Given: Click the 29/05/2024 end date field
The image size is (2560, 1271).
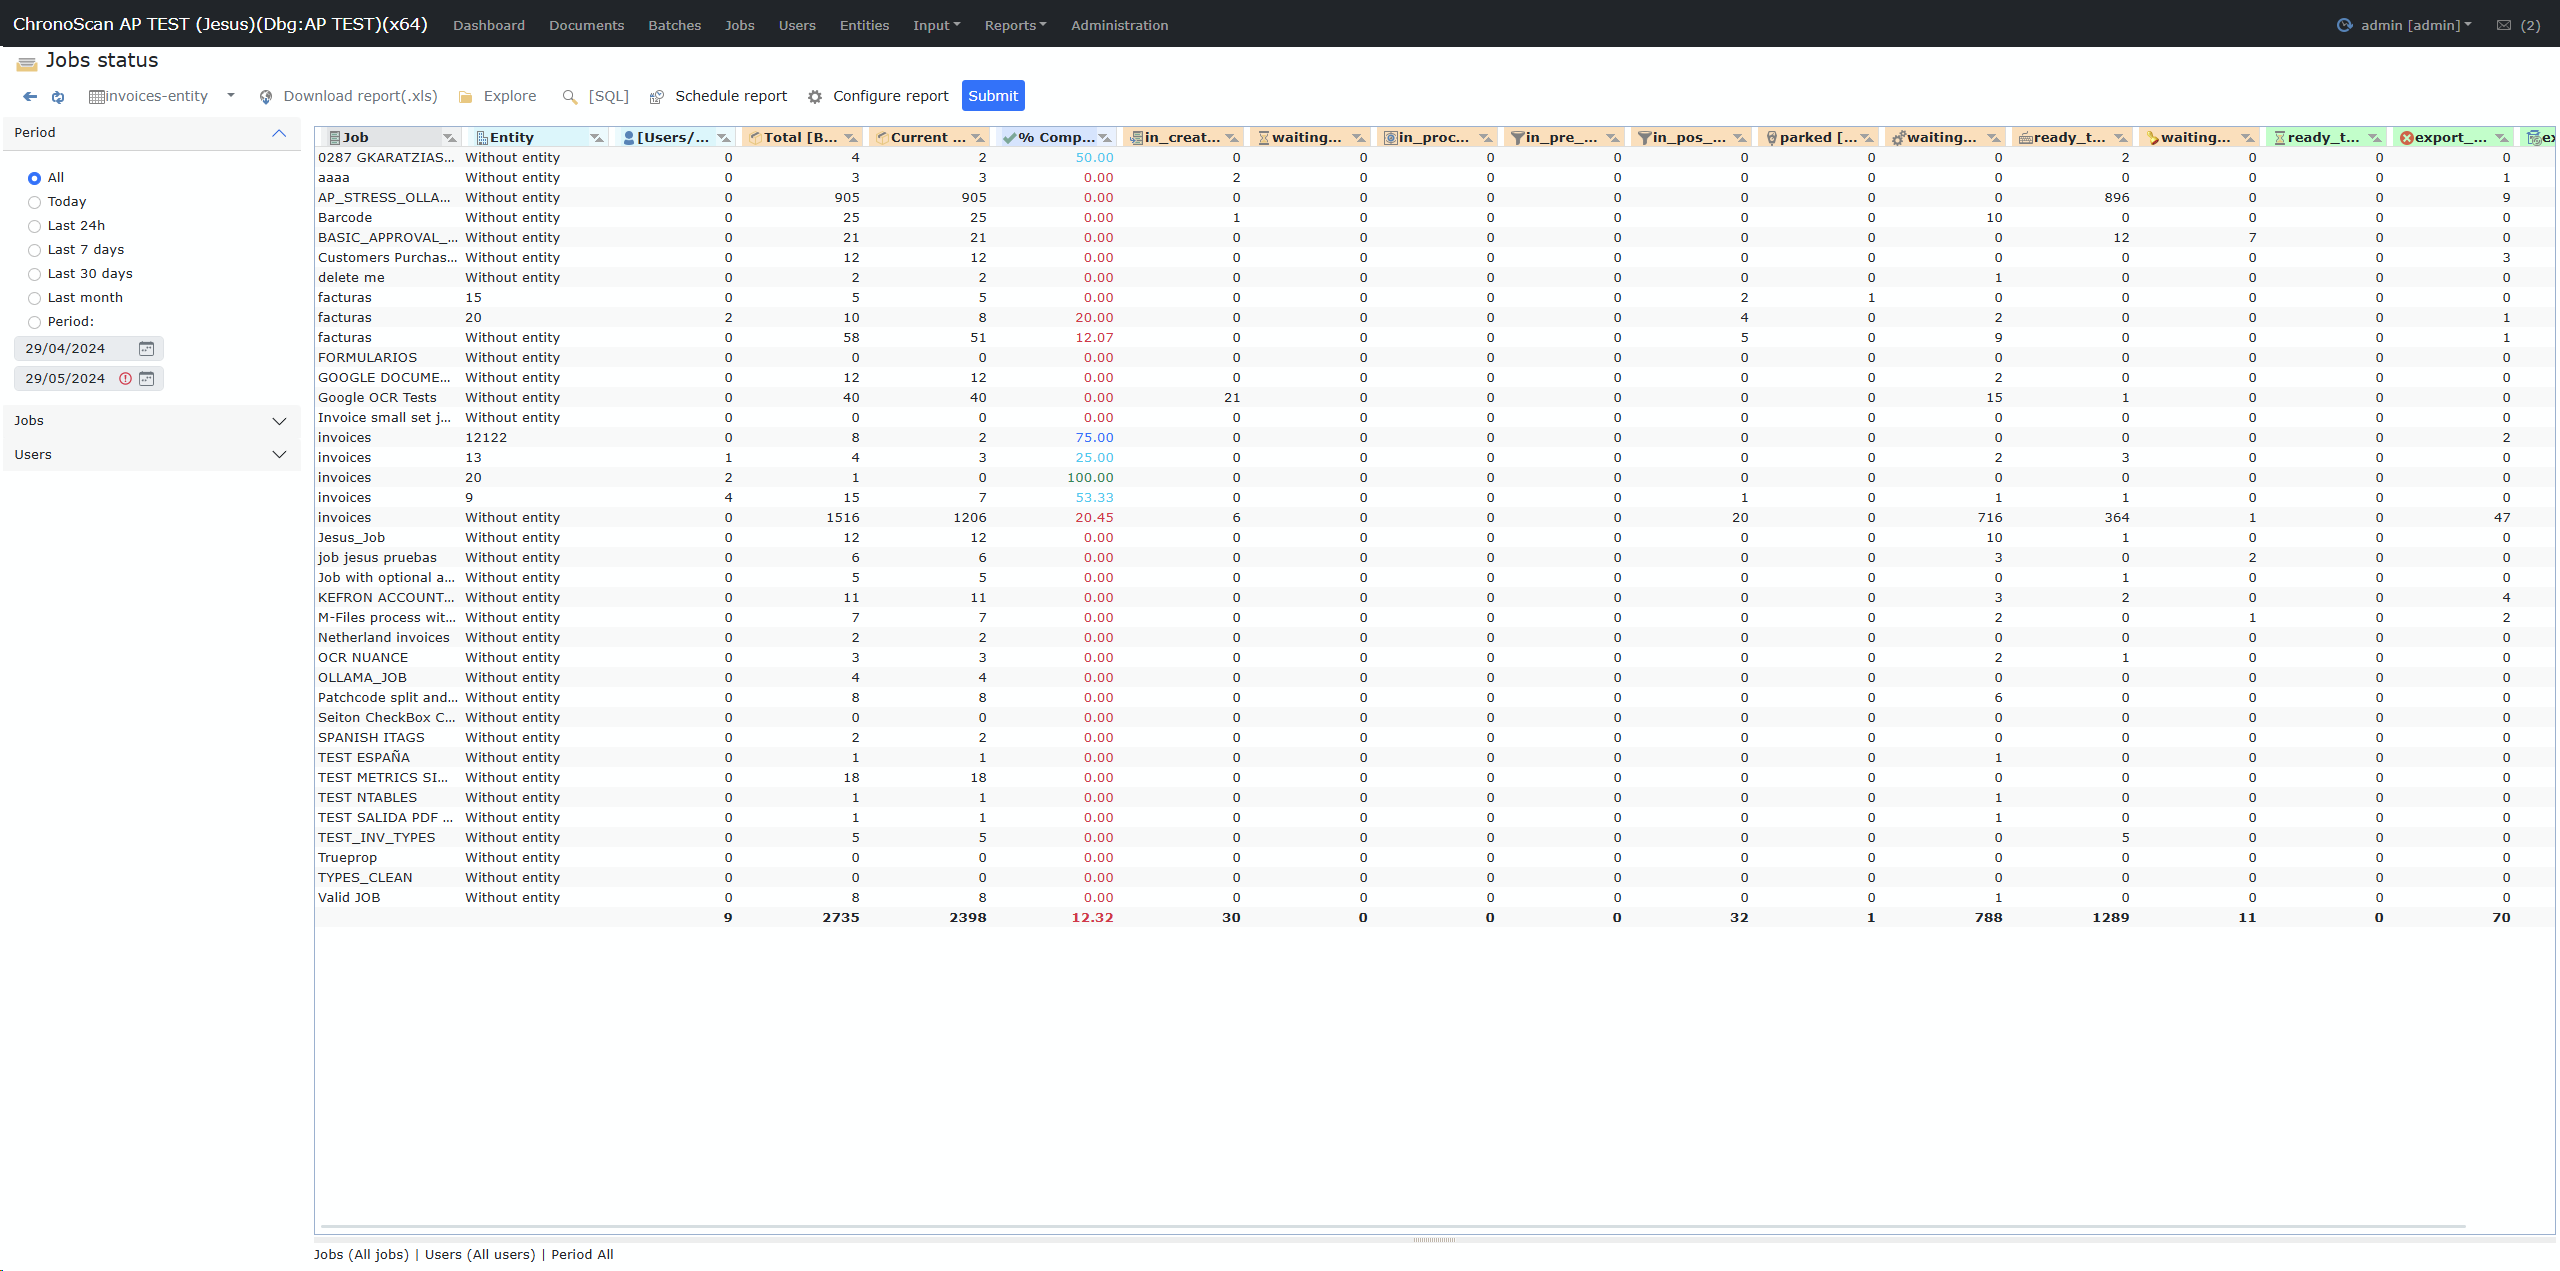Looking at the screenshot, I should click(x=66, y=378).
